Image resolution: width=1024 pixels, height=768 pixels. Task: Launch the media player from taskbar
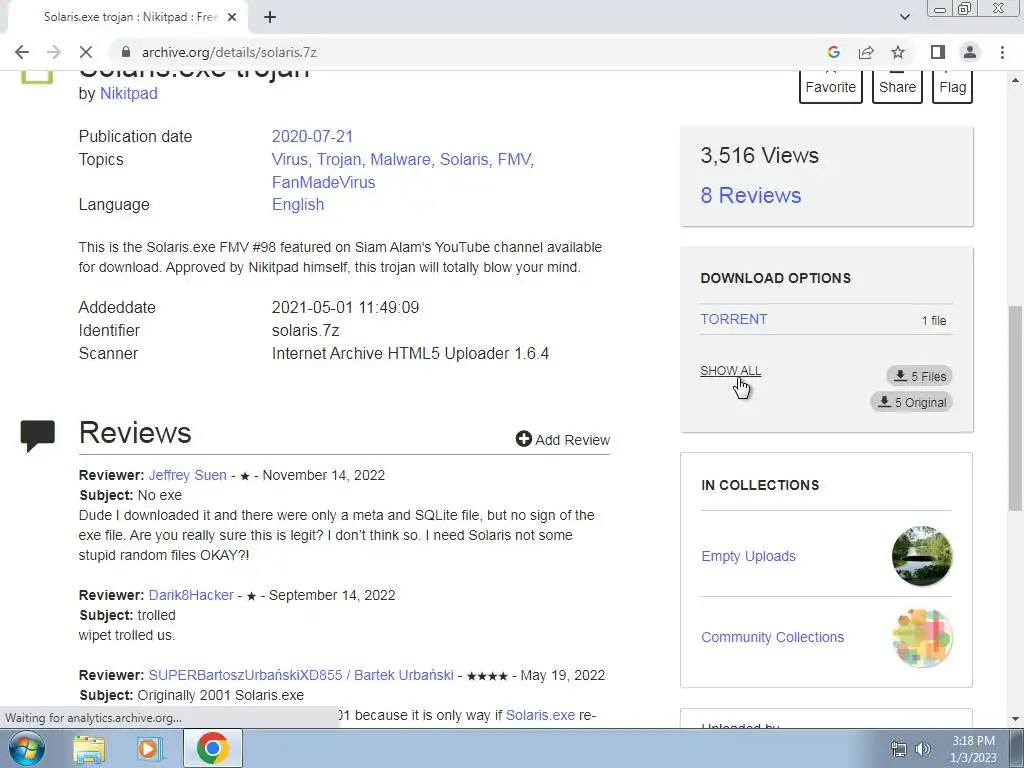150,748
